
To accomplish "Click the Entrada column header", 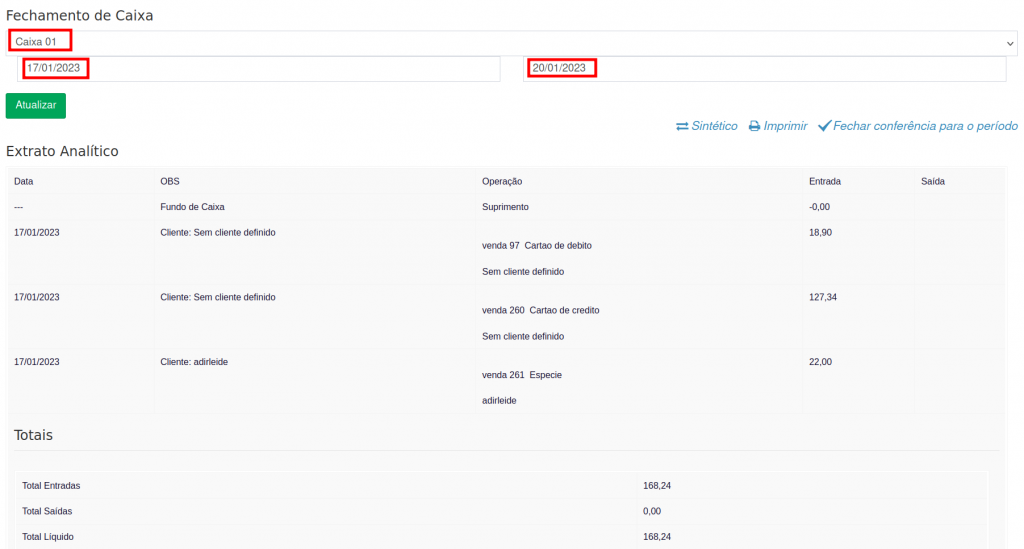I will 824,181.
